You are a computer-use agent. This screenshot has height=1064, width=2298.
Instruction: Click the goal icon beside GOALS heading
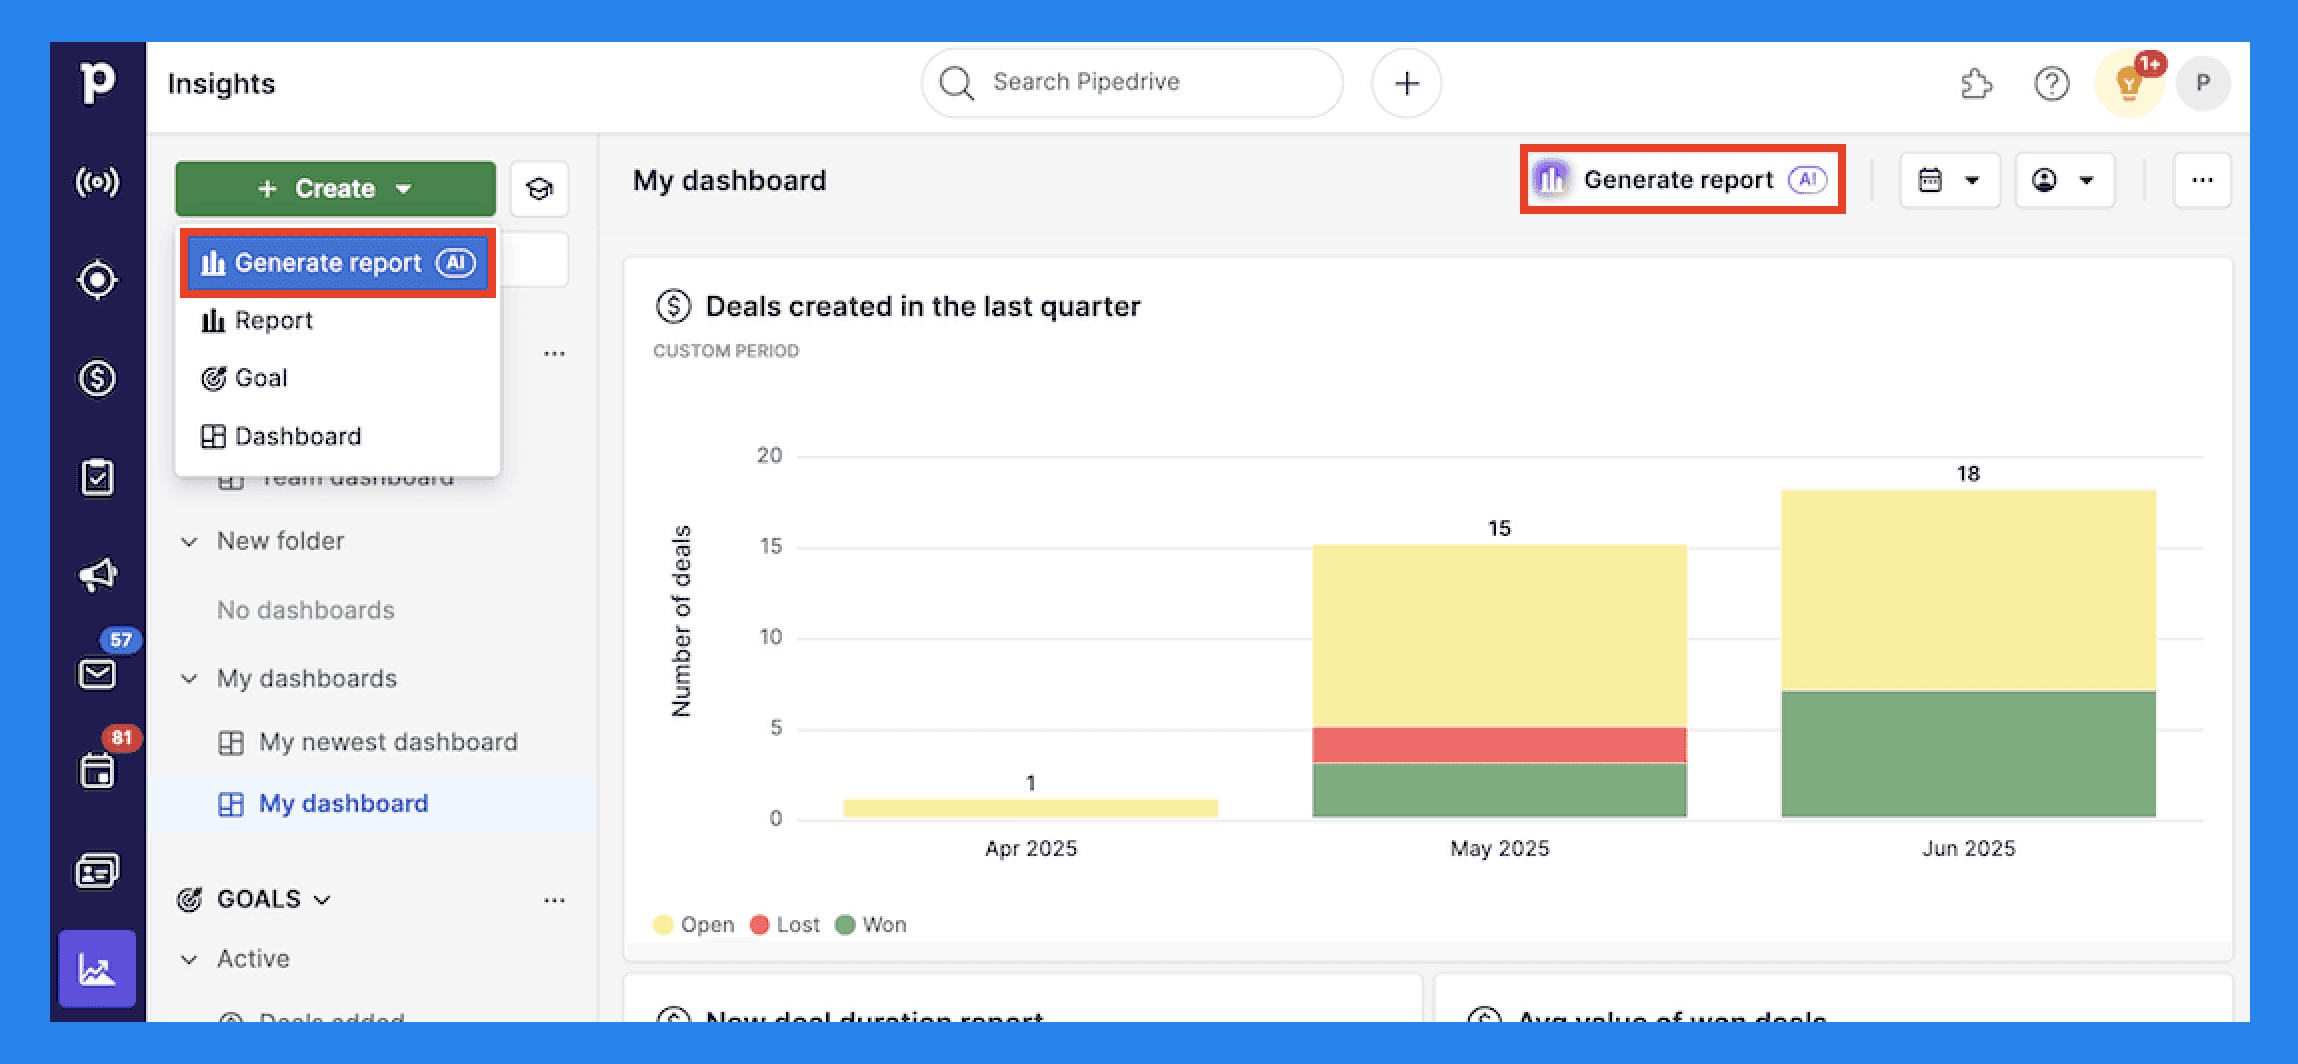pos(189,899)
